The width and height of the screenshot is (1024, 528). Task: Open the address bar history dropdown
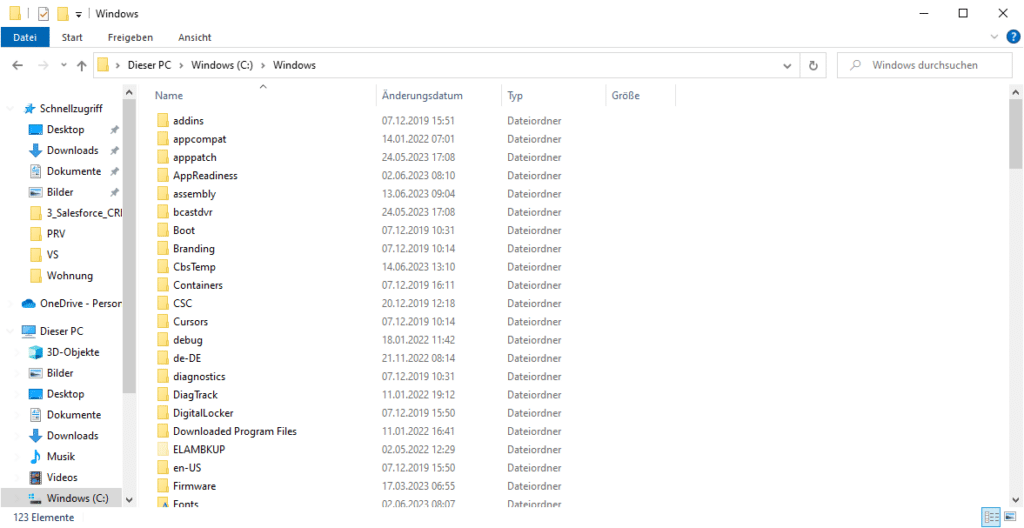[x=788, y=65]
